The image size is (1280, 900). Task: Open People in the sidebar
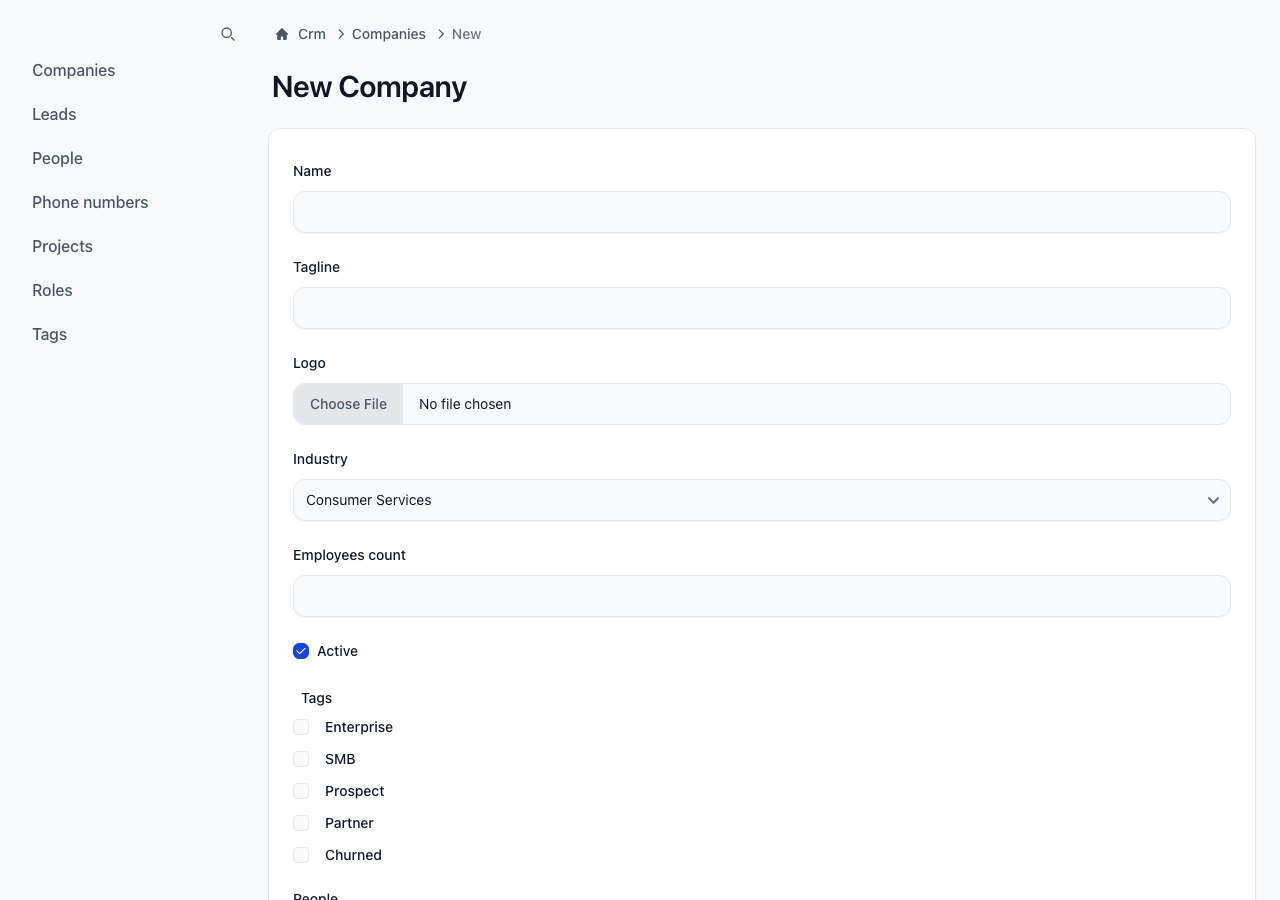point(57,158)
